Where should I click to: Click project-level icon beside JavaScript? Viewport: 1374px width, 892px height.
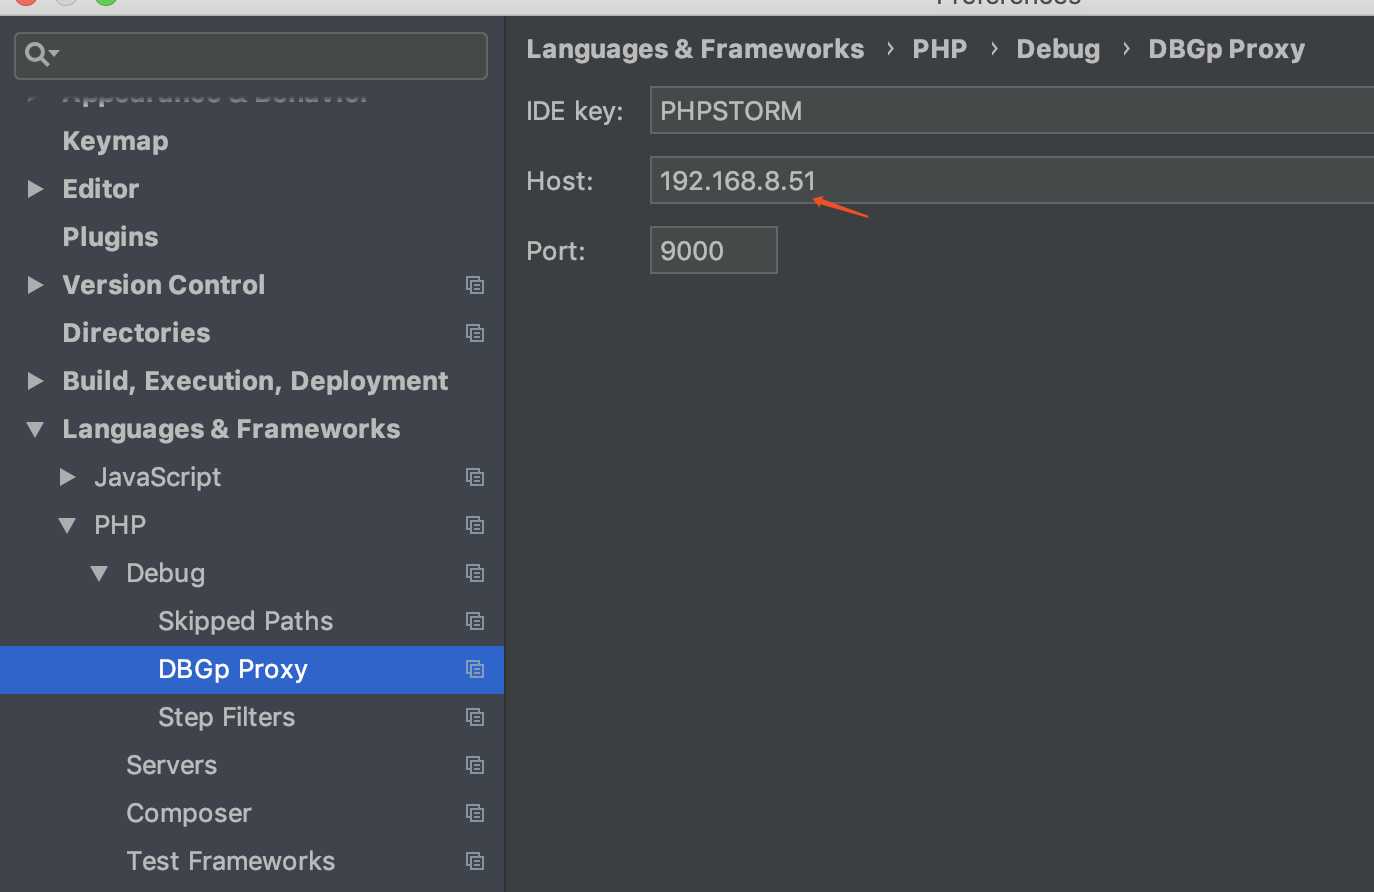(475, 477)
